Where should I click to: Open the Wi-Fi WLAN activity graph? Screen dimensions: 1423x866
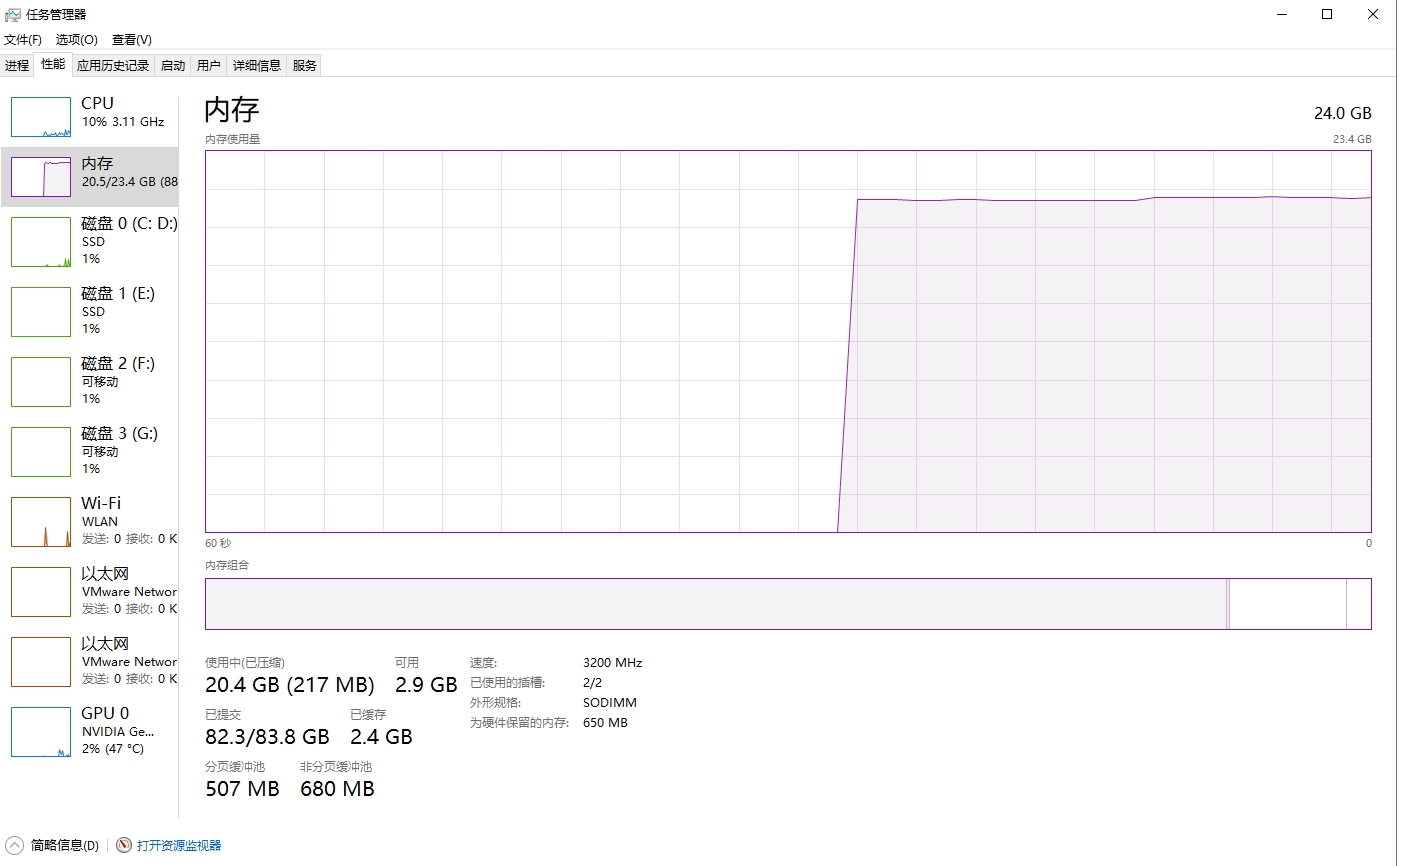(x=41, y=522)
